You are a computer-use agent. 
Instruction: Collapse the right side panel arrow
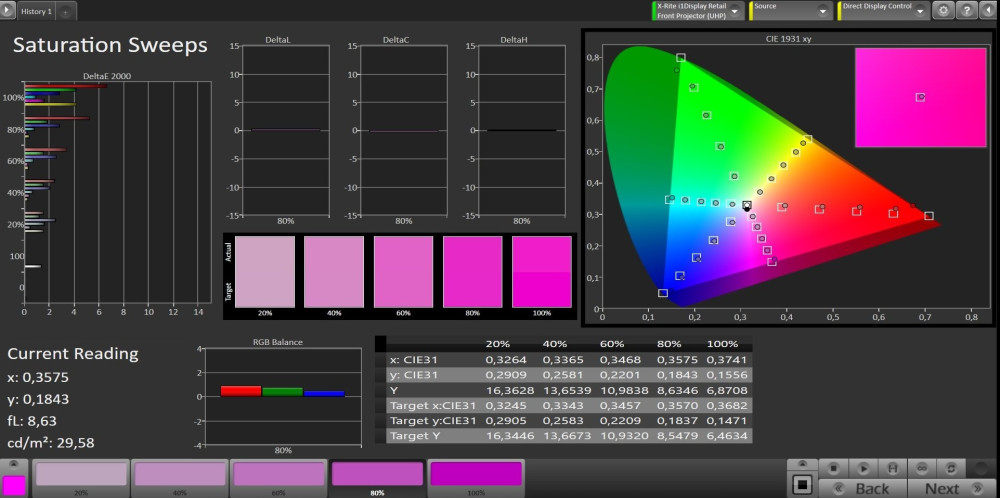(988, 10)
